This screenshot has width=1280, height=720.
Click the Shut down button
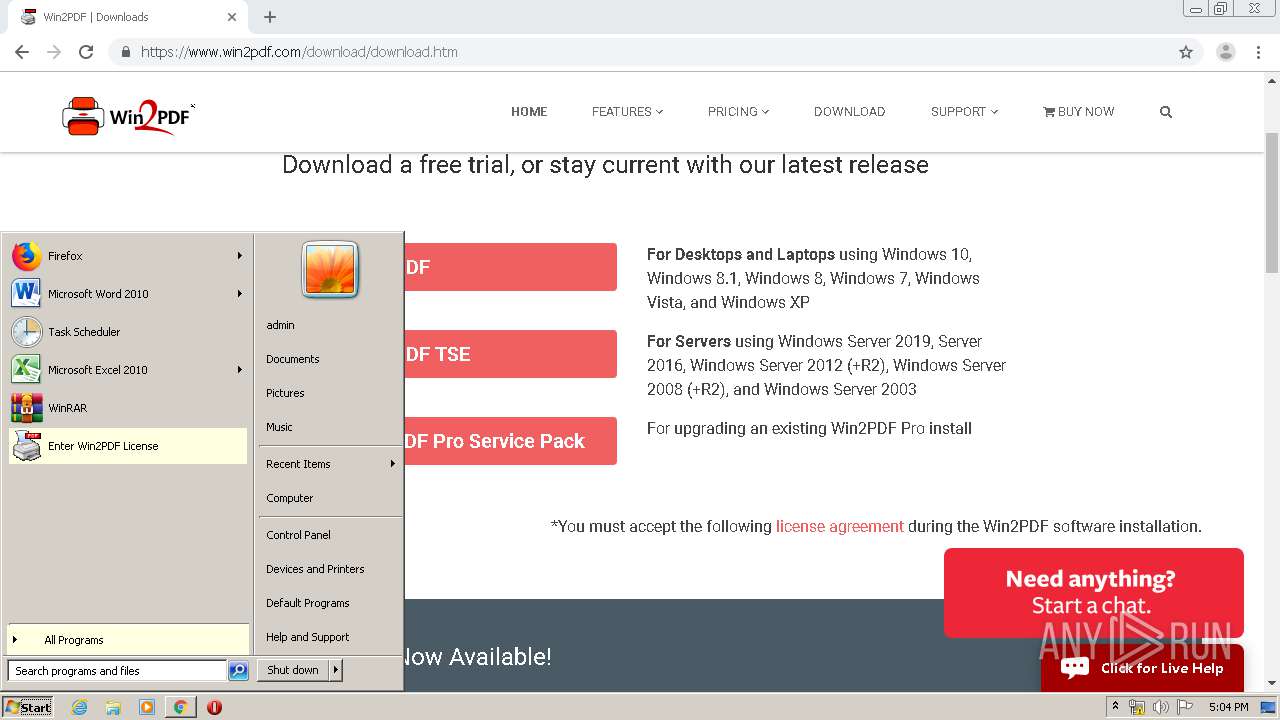(x=293, y=670)
